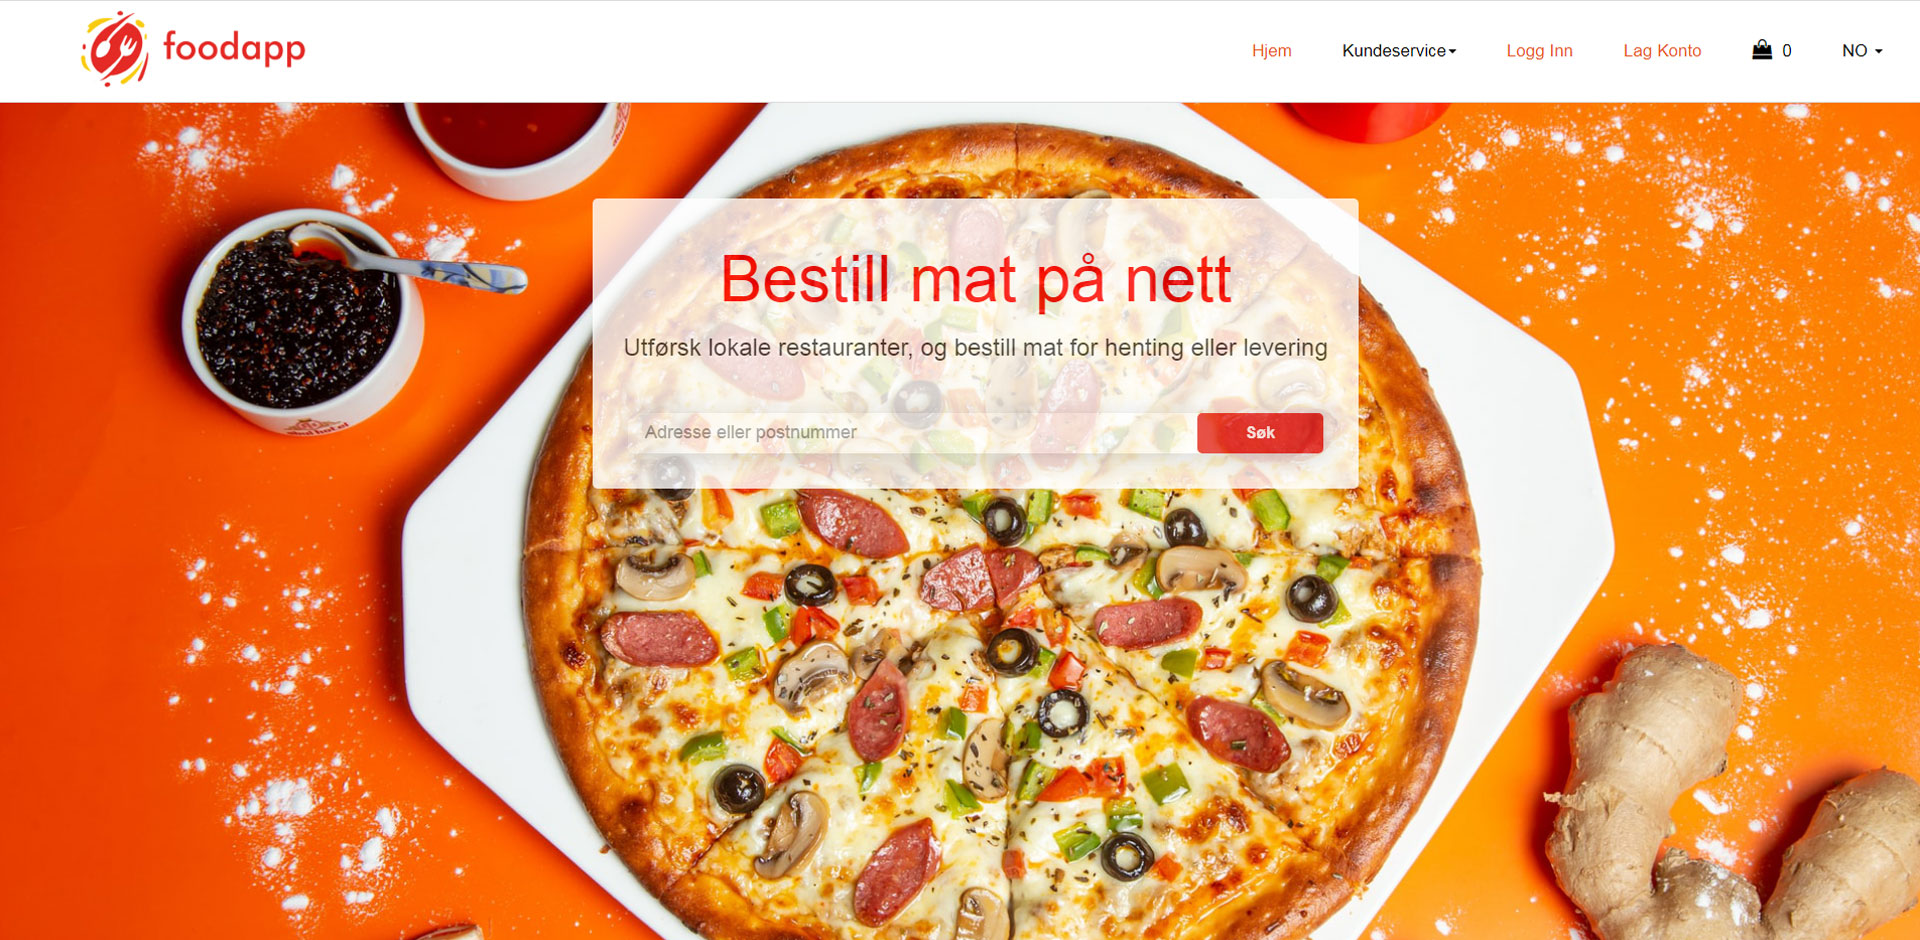
Task: Open the NO language selector
Action: (1862, 51)
